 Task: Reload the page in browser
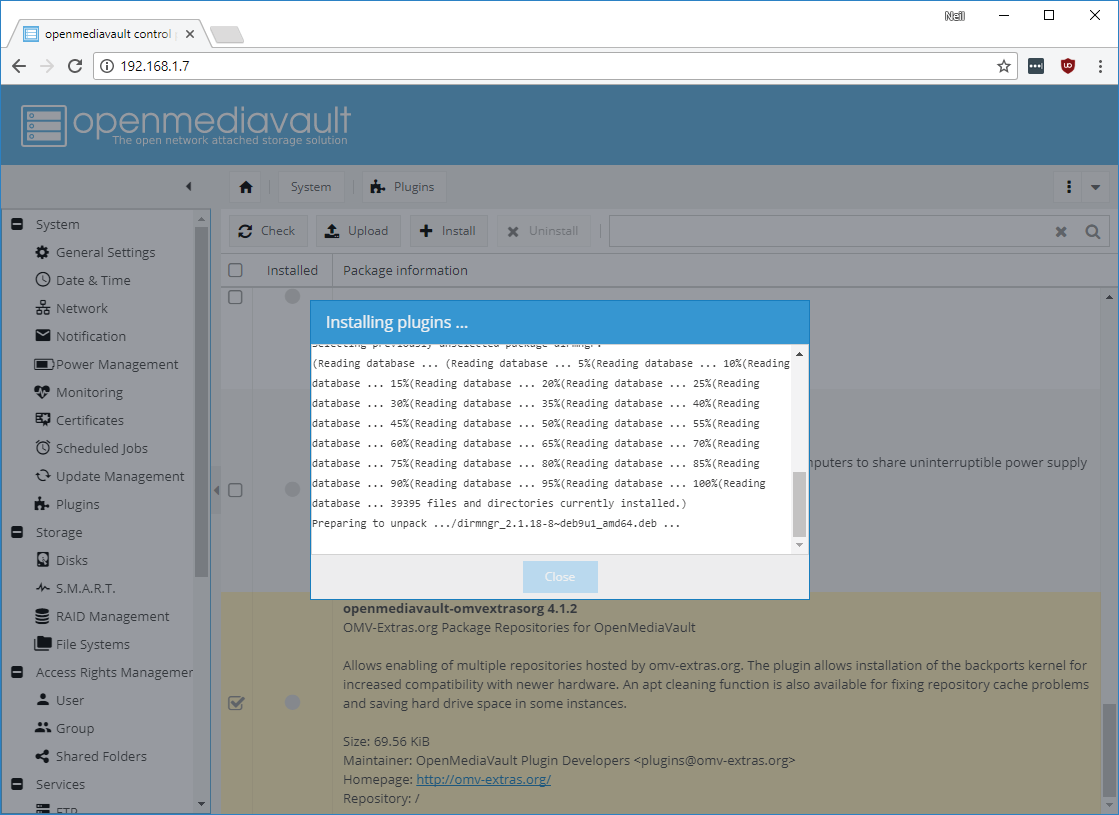[74, 66]
